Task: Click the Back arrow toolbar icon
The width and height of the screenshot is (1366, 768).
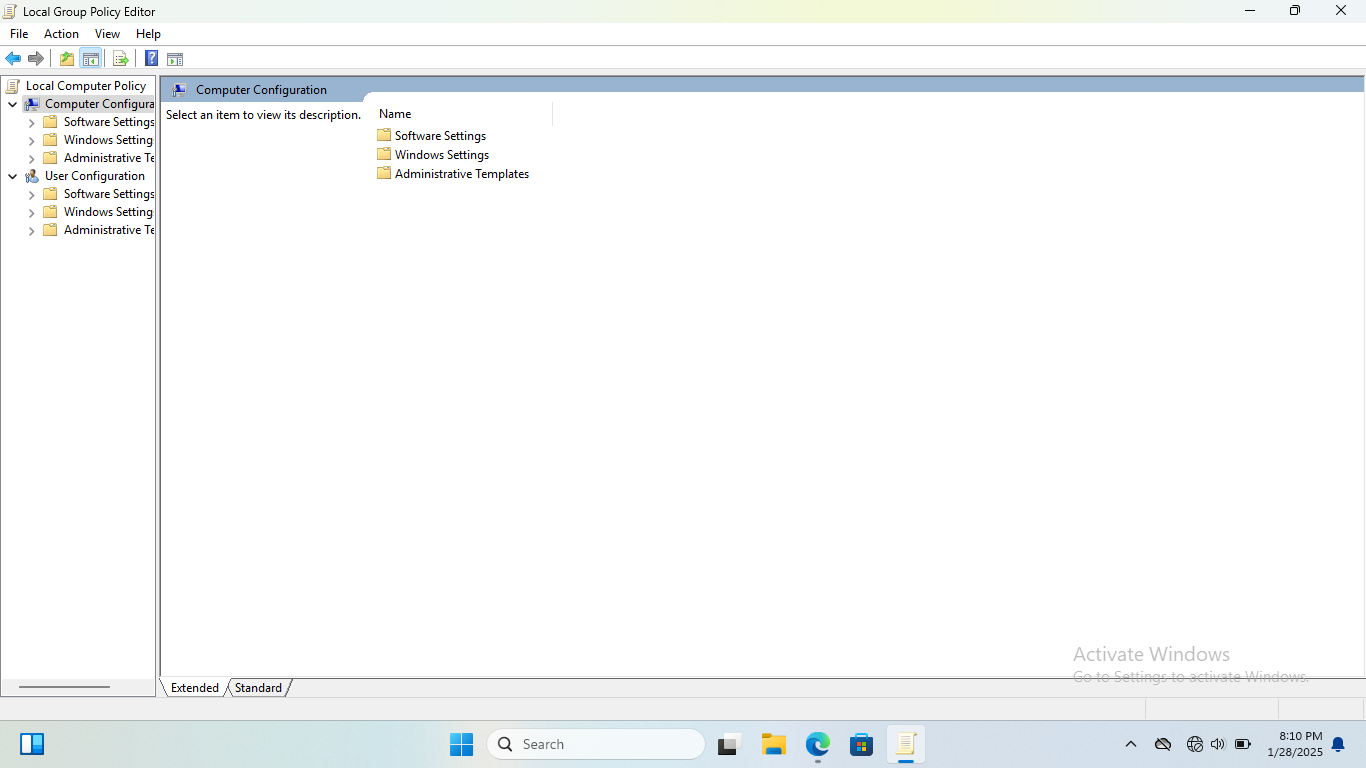Action: [x=13, y=59]
